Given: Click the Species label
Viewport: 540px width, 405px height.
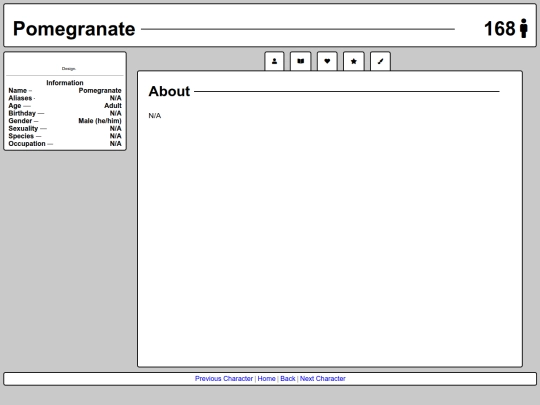Looking at the screenshot, I should [21, 136].
